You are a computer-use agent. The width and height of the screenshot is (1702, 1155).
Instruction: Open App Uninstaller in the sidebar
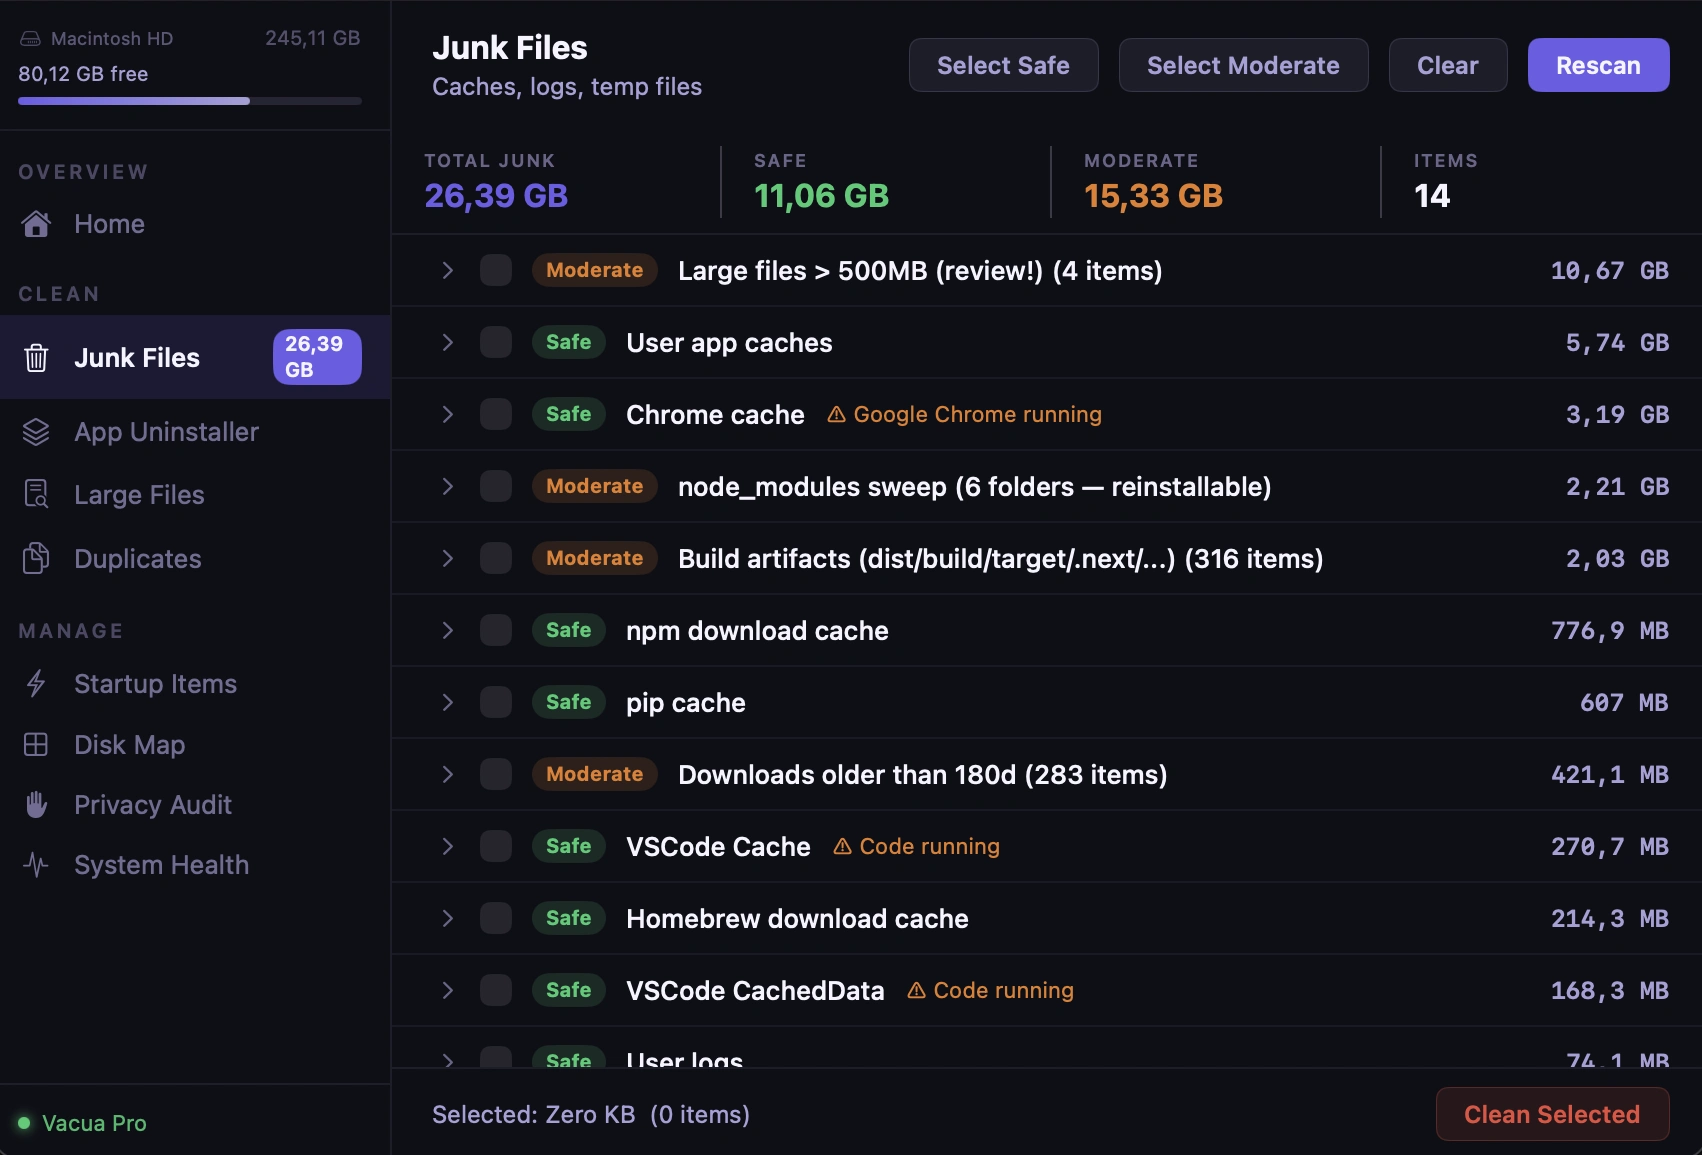tap(195, 432)
